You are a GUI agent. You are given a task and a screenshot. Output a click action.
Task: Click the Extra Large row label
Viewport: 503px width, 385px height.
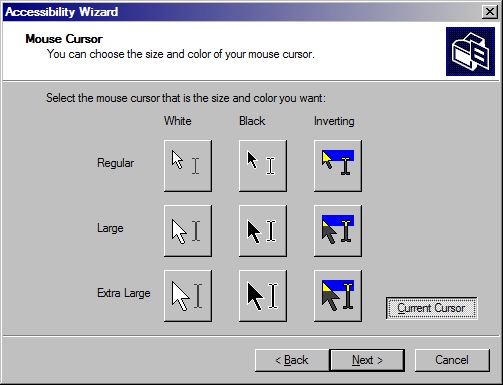tap(124, 293)
